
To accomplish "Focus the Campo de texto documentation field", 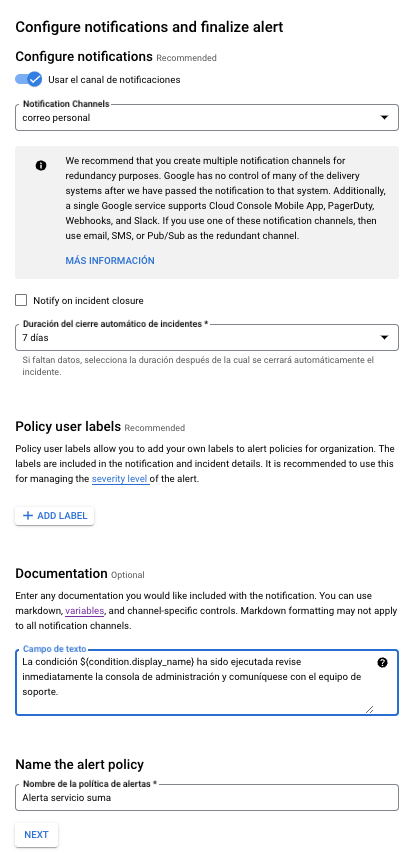I will click(x=207, y=682).
